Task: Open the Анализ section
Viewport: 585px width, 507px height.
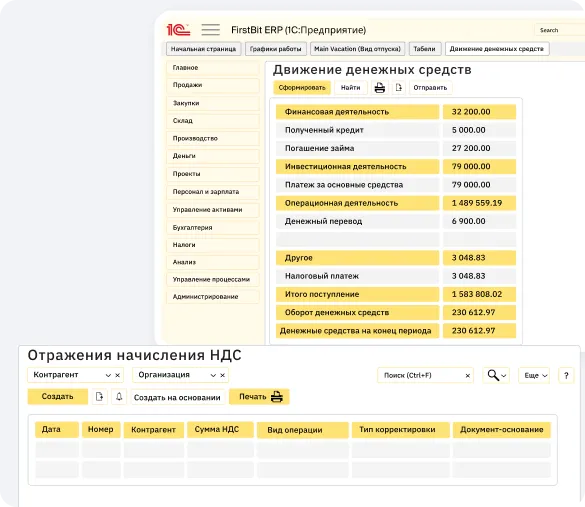Action: tap(213, 262)
